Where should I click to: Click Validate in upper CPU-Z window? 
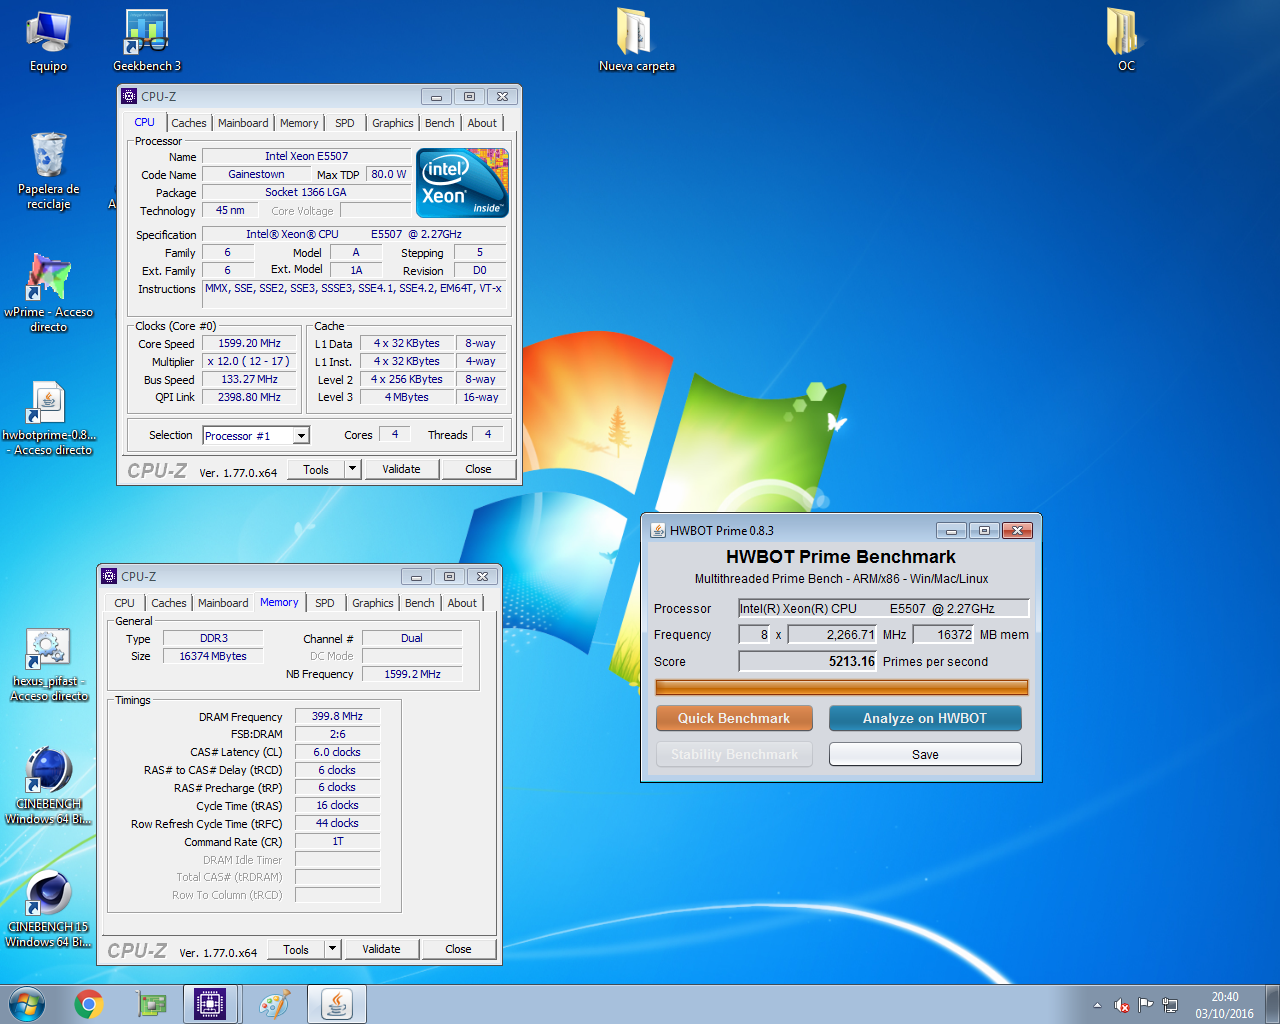pos(401,469)
